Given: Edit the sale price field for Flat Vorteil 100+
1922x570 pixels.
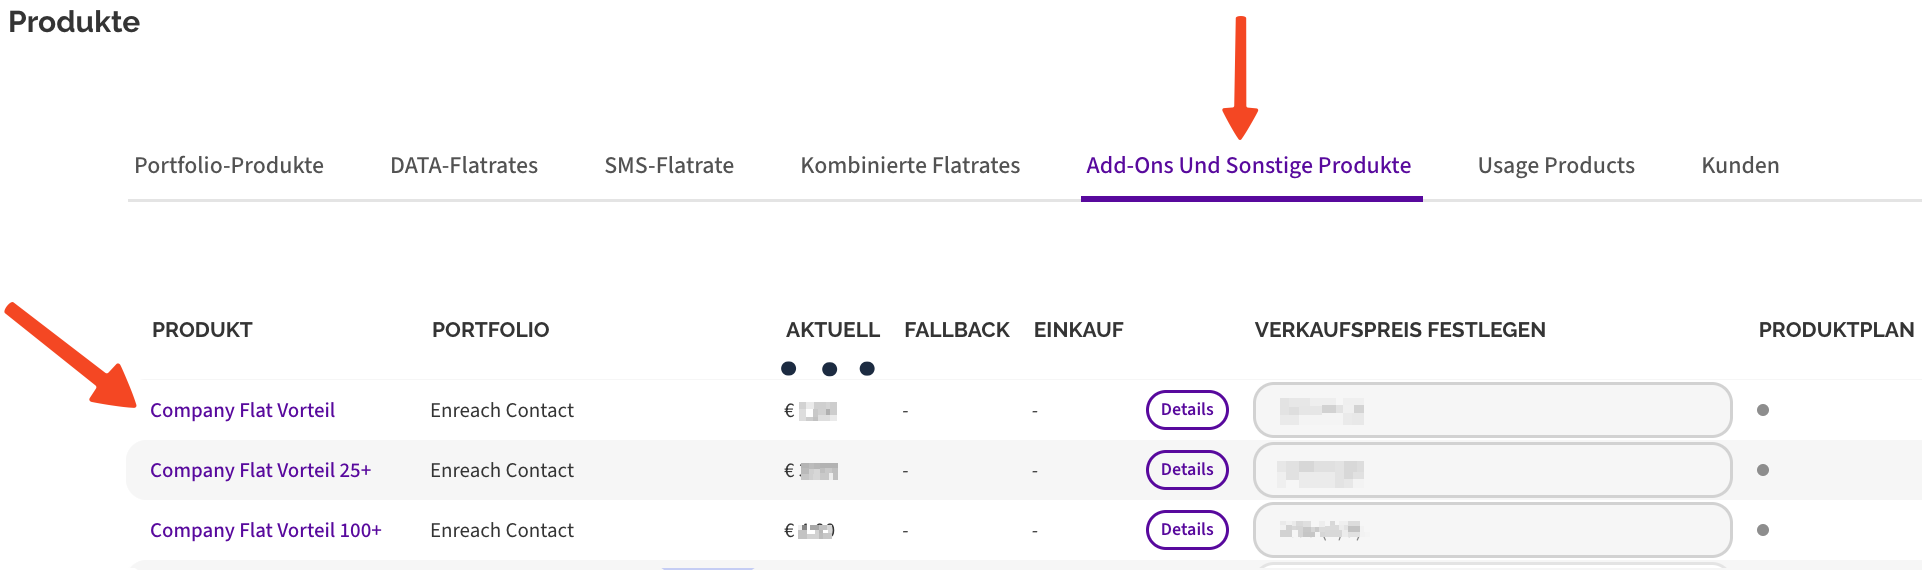Looking at the screenshot, I should coord(1492,530).
